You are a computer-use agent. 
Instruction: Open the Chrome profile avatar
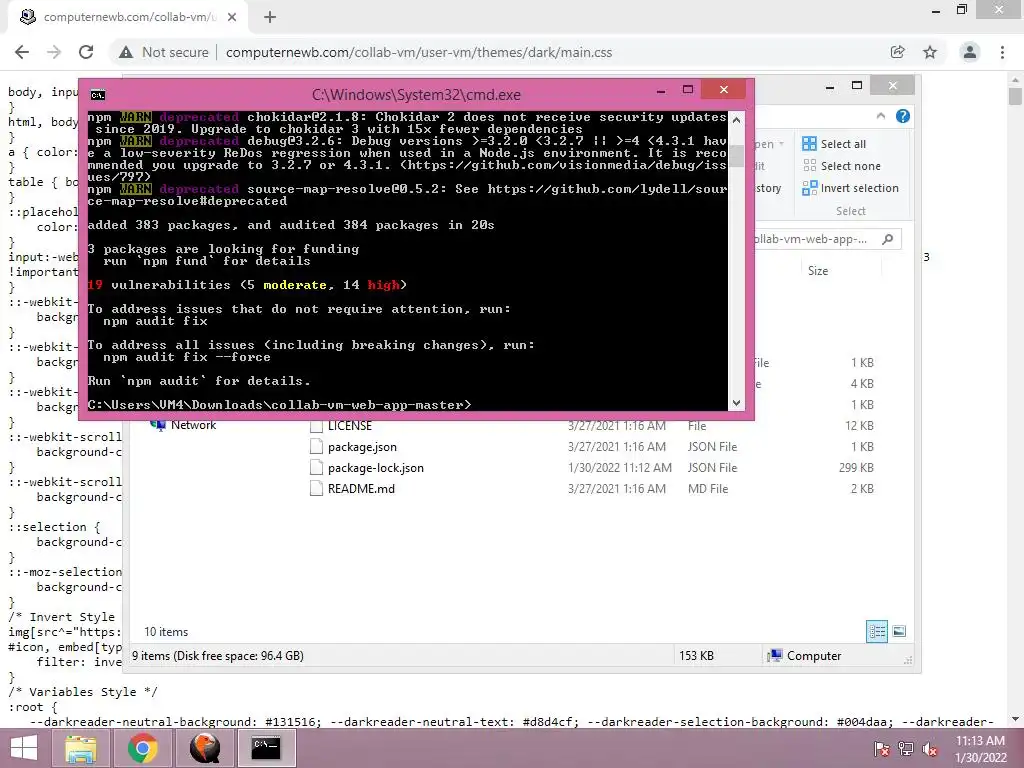[970, 52]
